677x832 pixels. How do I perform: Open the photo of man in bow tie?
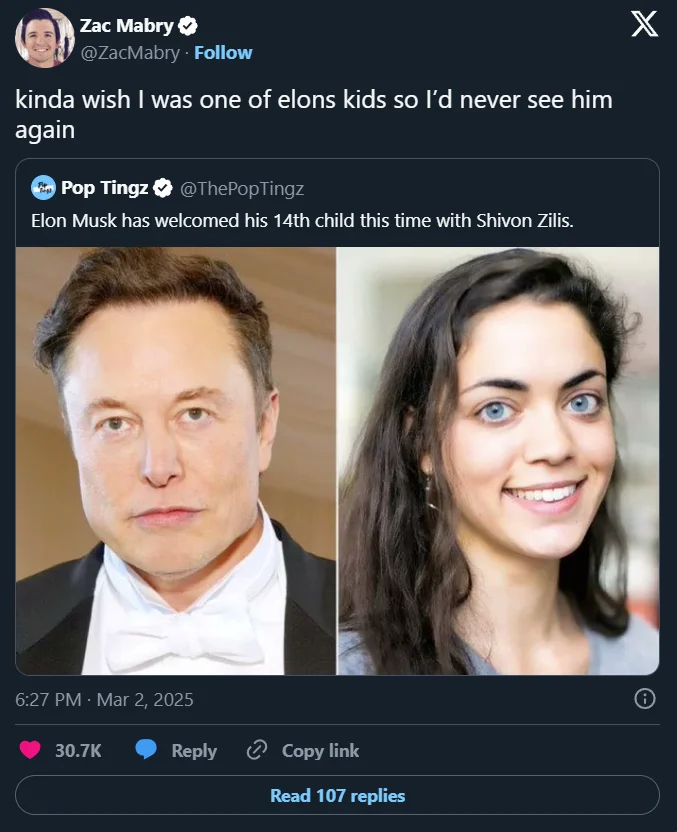pos(176,460)
